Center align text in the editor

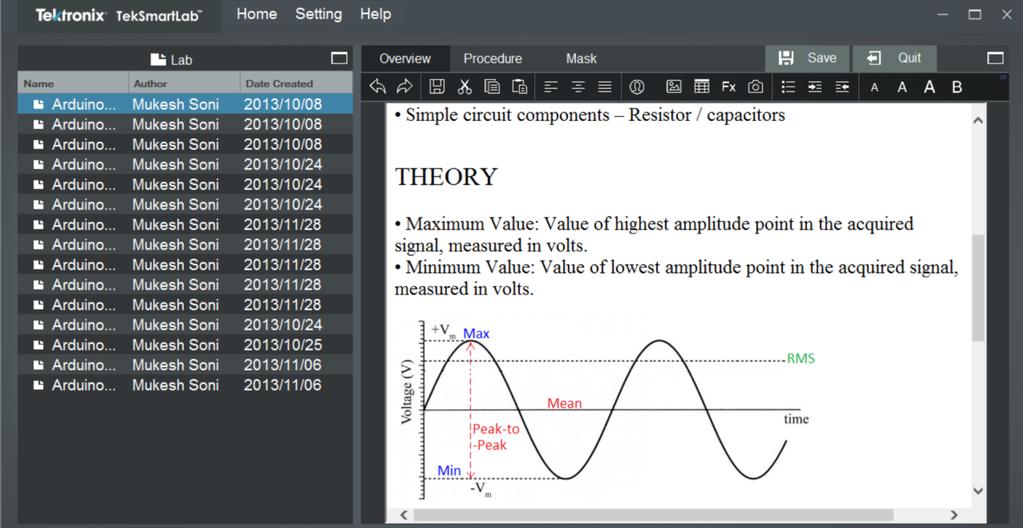[x=578, y=87]
